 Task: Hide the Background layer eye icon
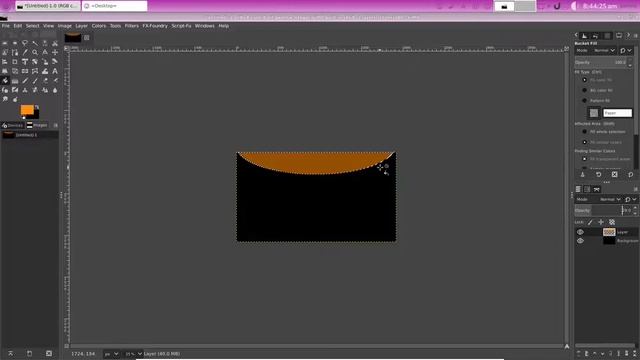580,241
